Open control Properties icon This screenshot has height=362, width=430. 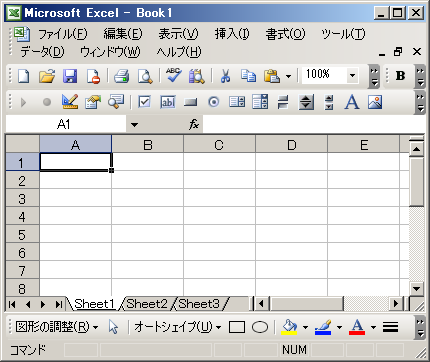coord(93,102)
